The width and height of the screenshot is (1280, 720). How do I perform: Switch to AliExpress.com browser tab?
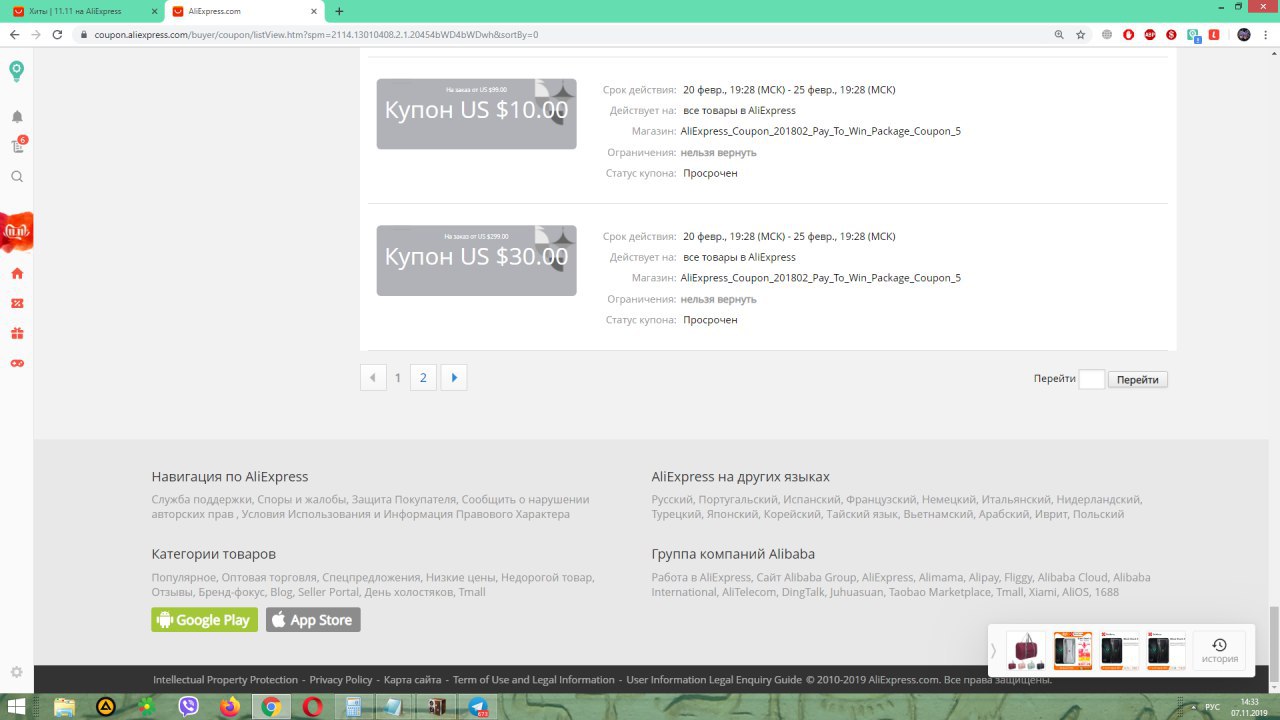[245, 11]
